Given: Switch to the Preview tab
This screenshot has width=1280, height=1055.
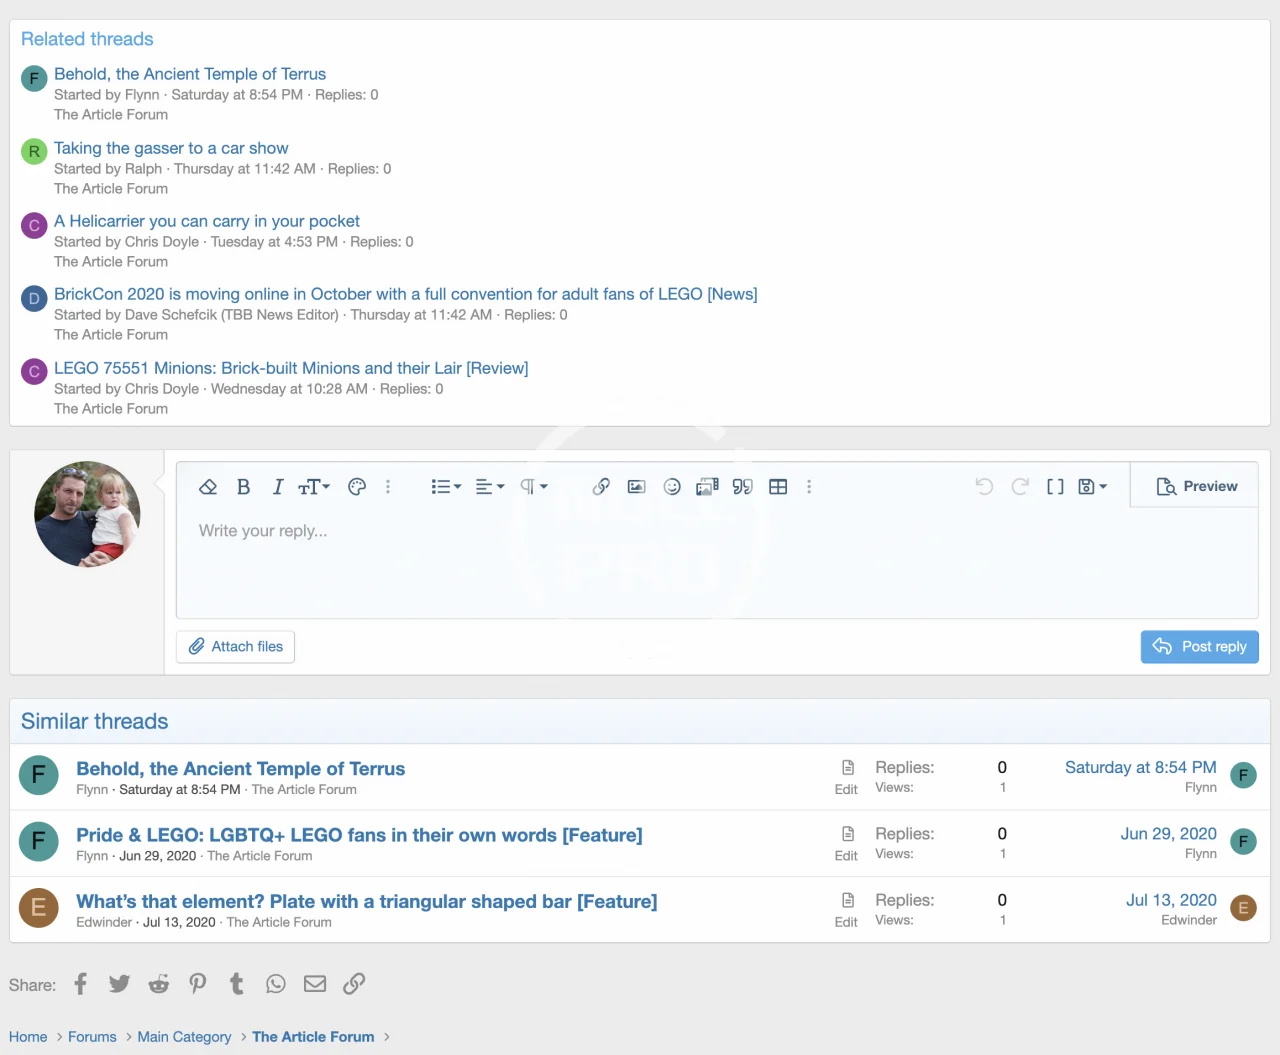Looking at the screenshot, I should [x=1196, y=486].
